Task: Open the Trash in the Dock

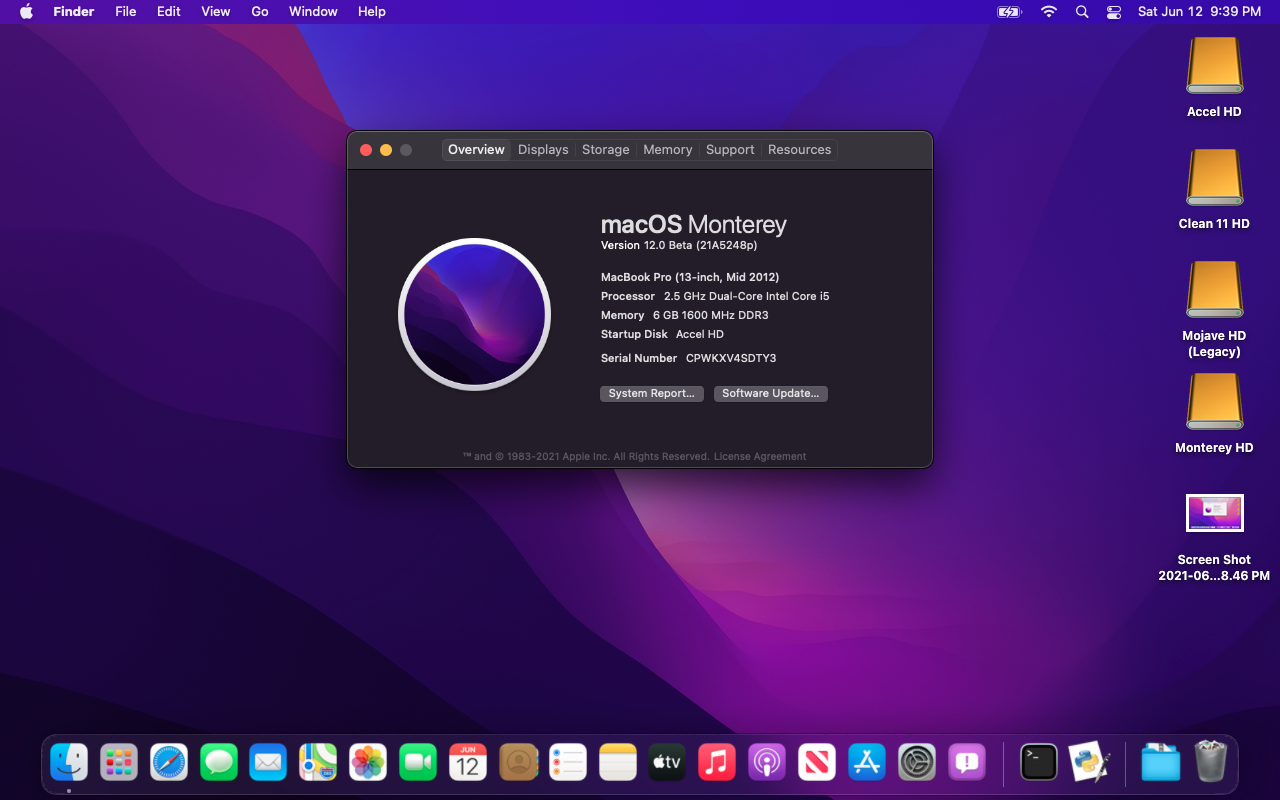Action: [x=1210, y=763]
